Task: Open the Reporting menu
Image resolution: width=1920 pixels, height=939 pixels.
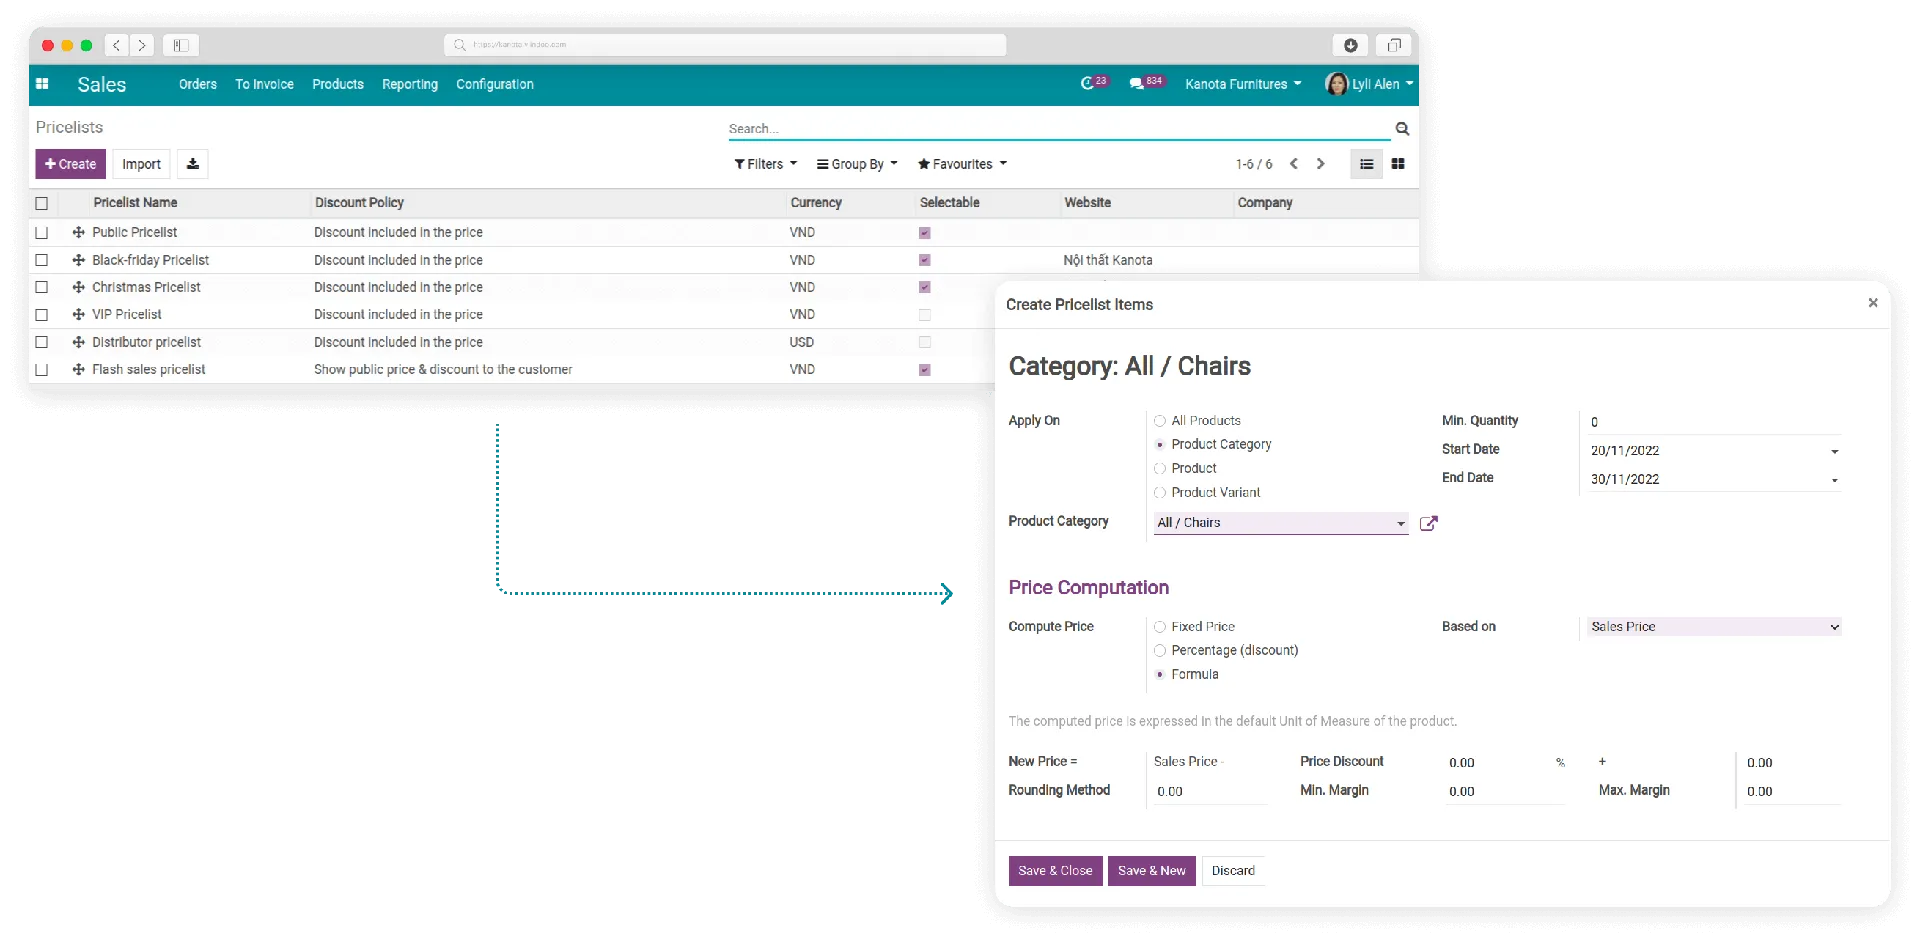Action: pyautogui.click(x=409, y=84)
